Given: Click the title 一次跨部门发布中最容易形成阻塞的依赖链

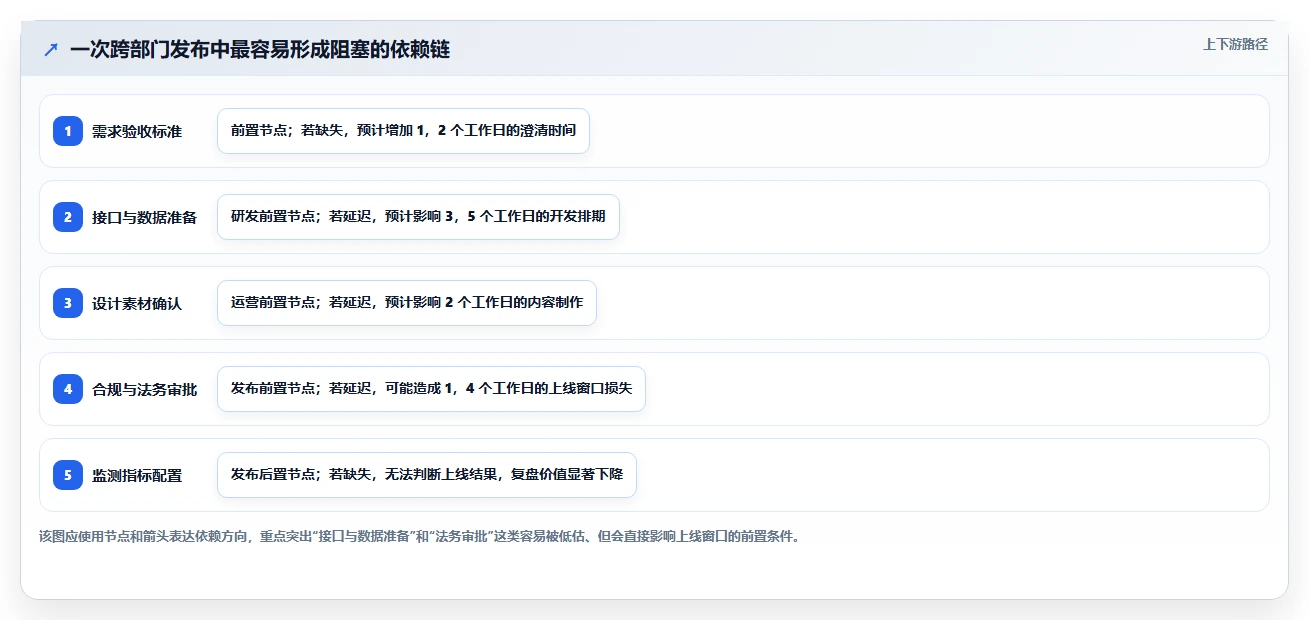Looking at the screenshot, I should [x=260, y=49].
